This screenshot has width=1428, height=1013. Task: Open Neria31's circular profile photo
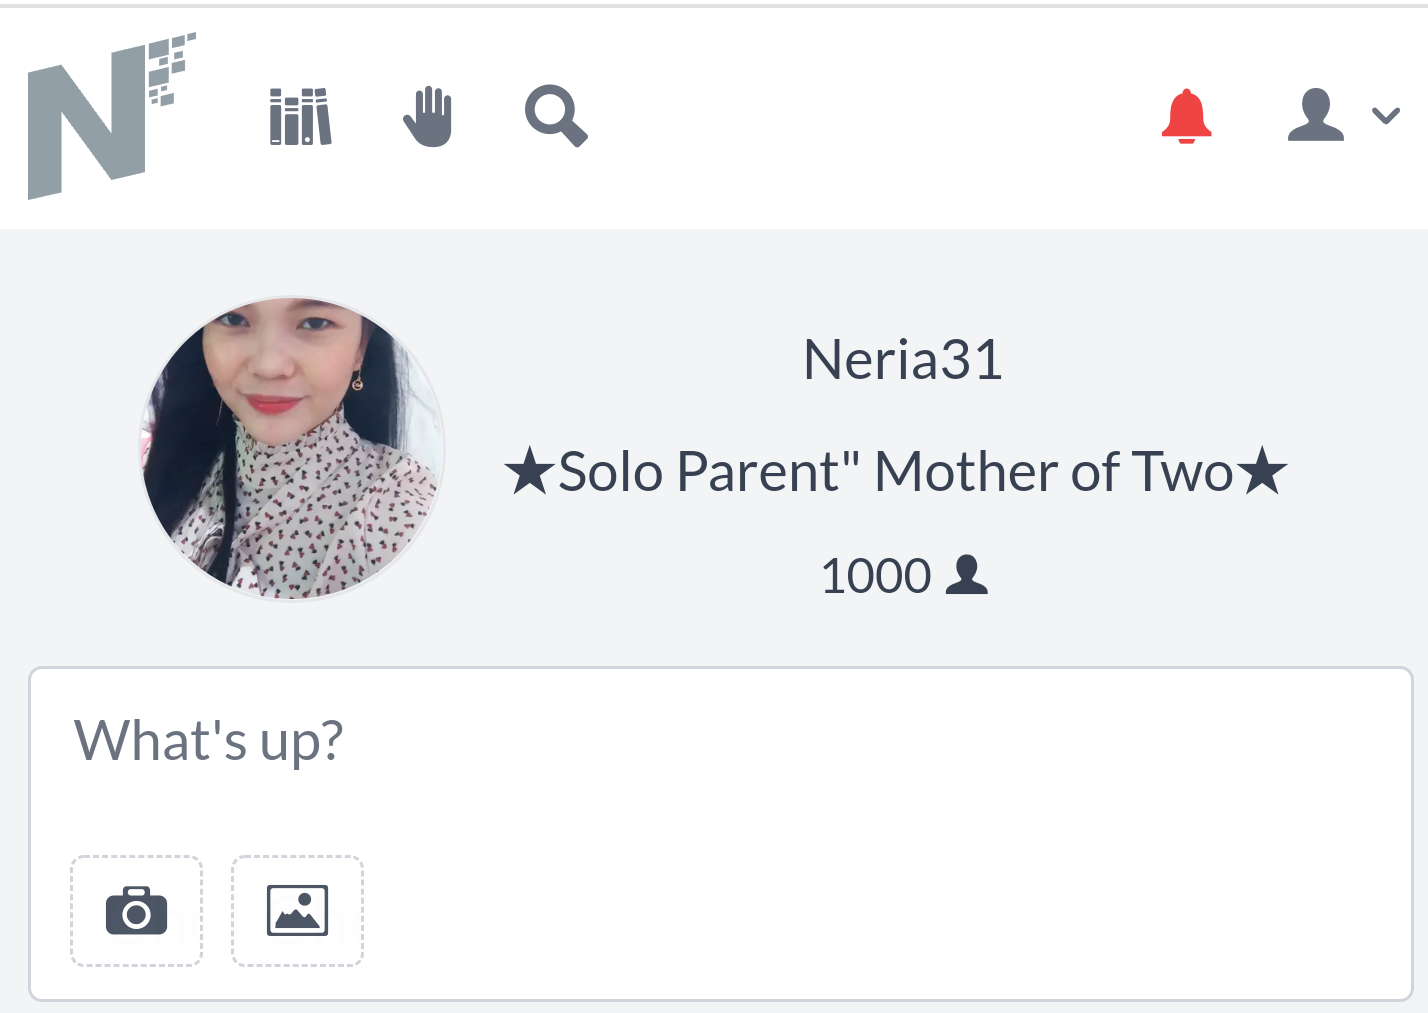[x=292, y=449]
